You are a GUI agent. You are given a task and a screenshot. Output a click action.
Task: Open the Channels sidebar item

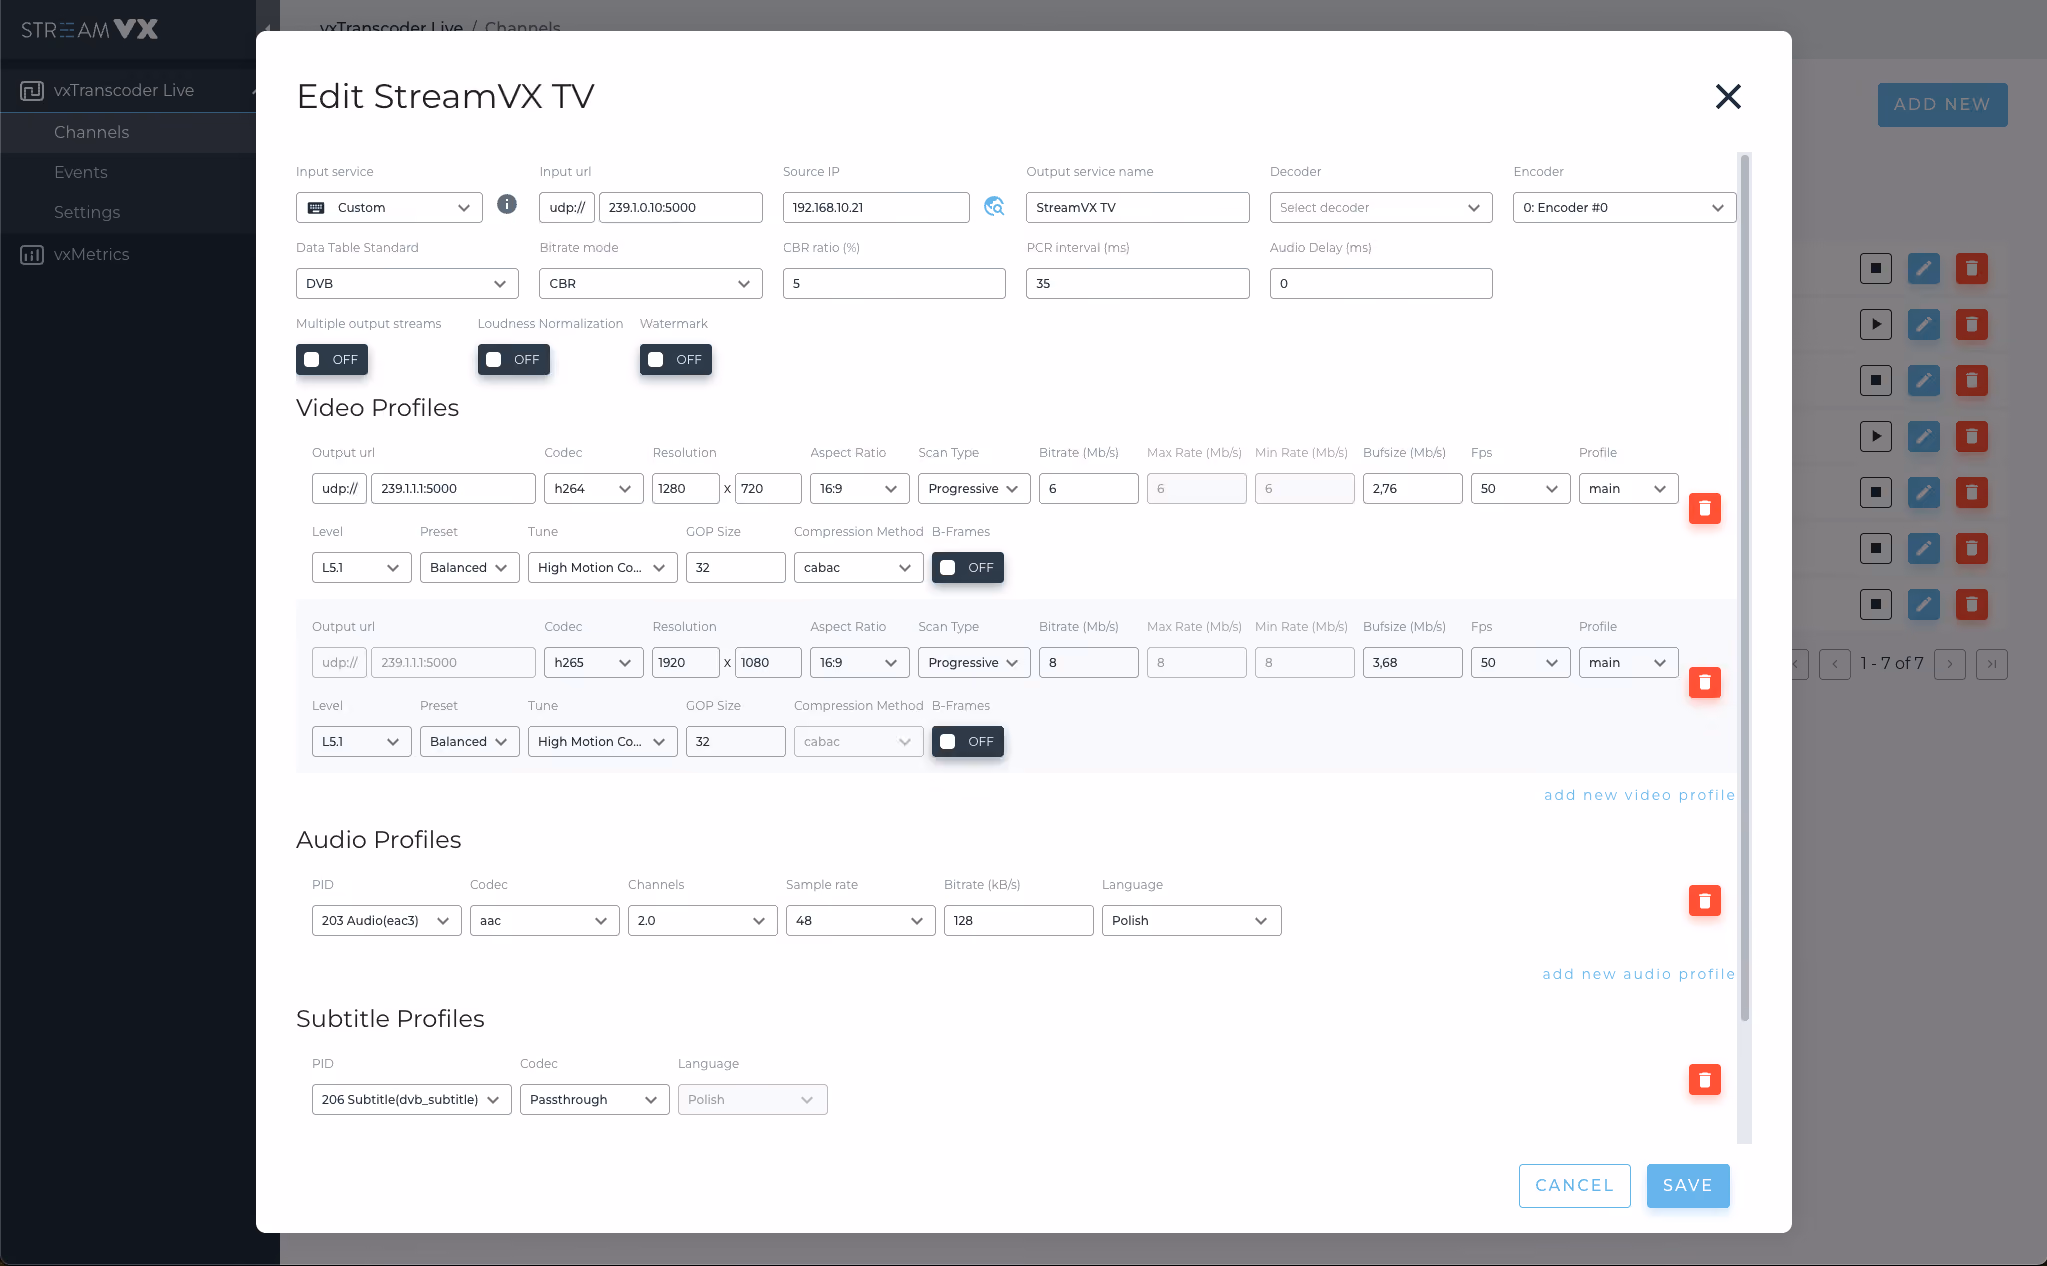tap(92, 132)
